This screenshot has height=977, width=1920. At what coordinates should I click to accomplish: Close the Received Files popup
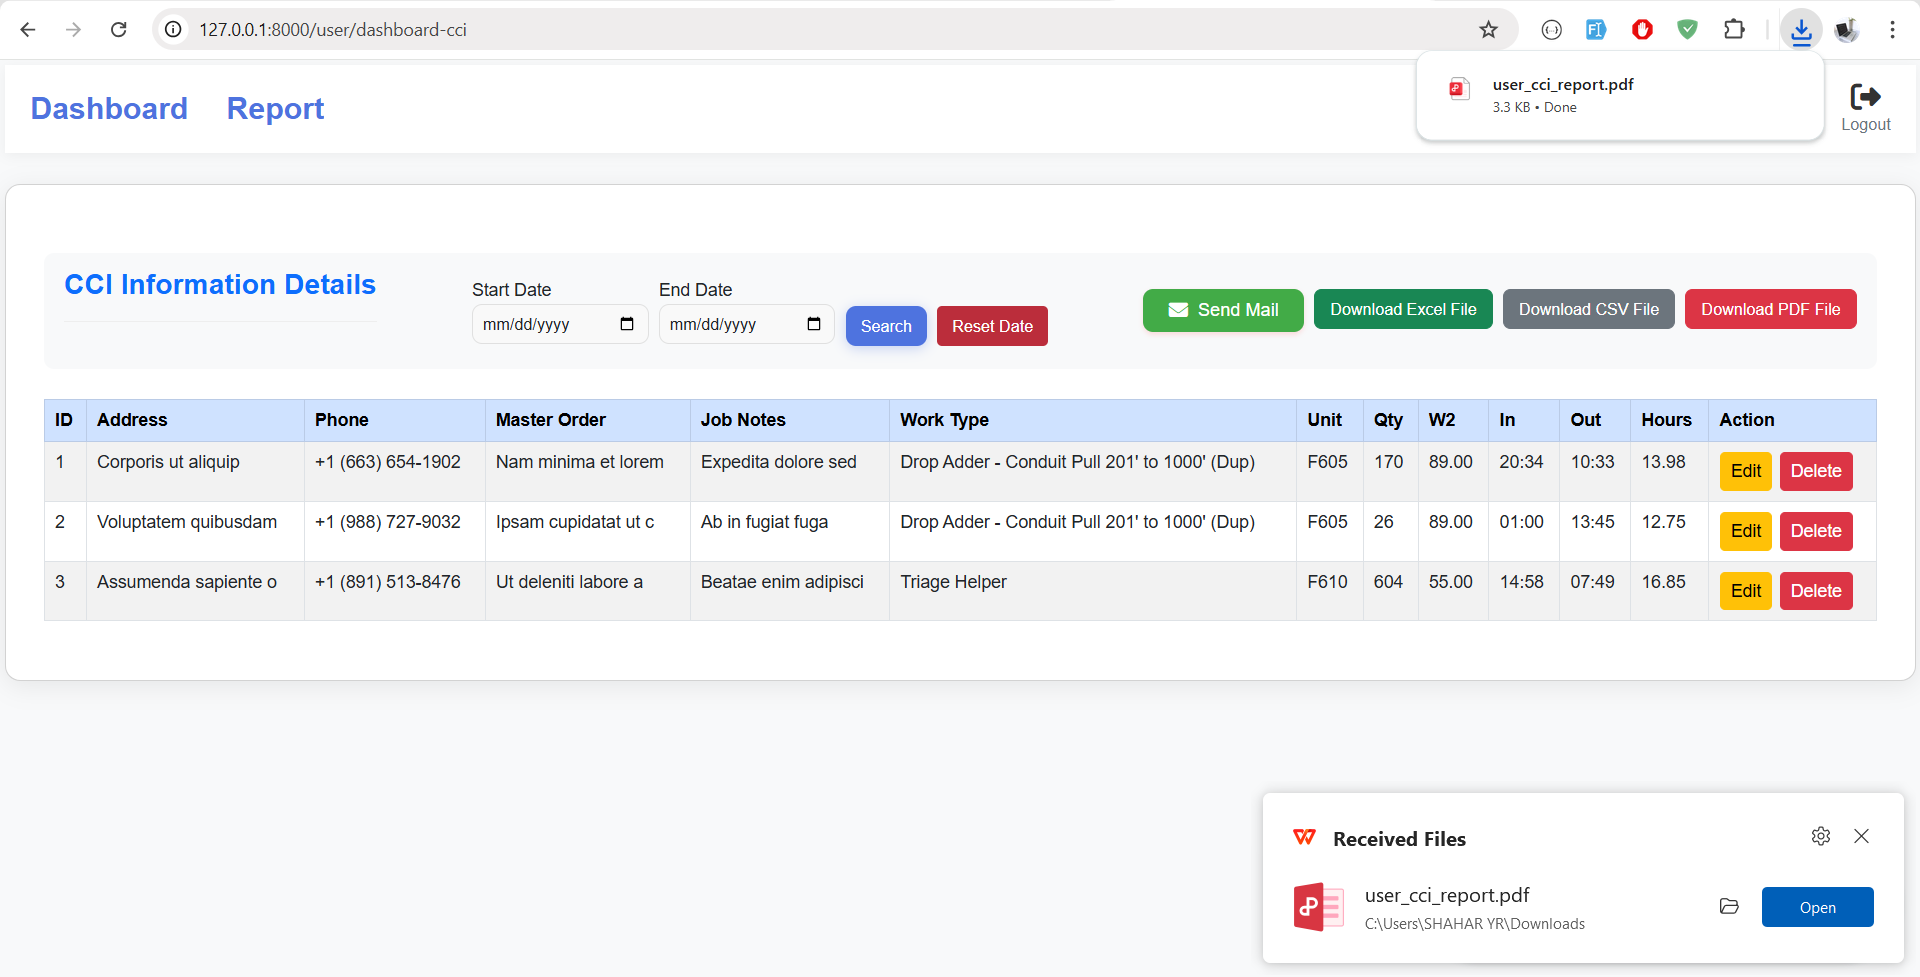point(1861,836)
